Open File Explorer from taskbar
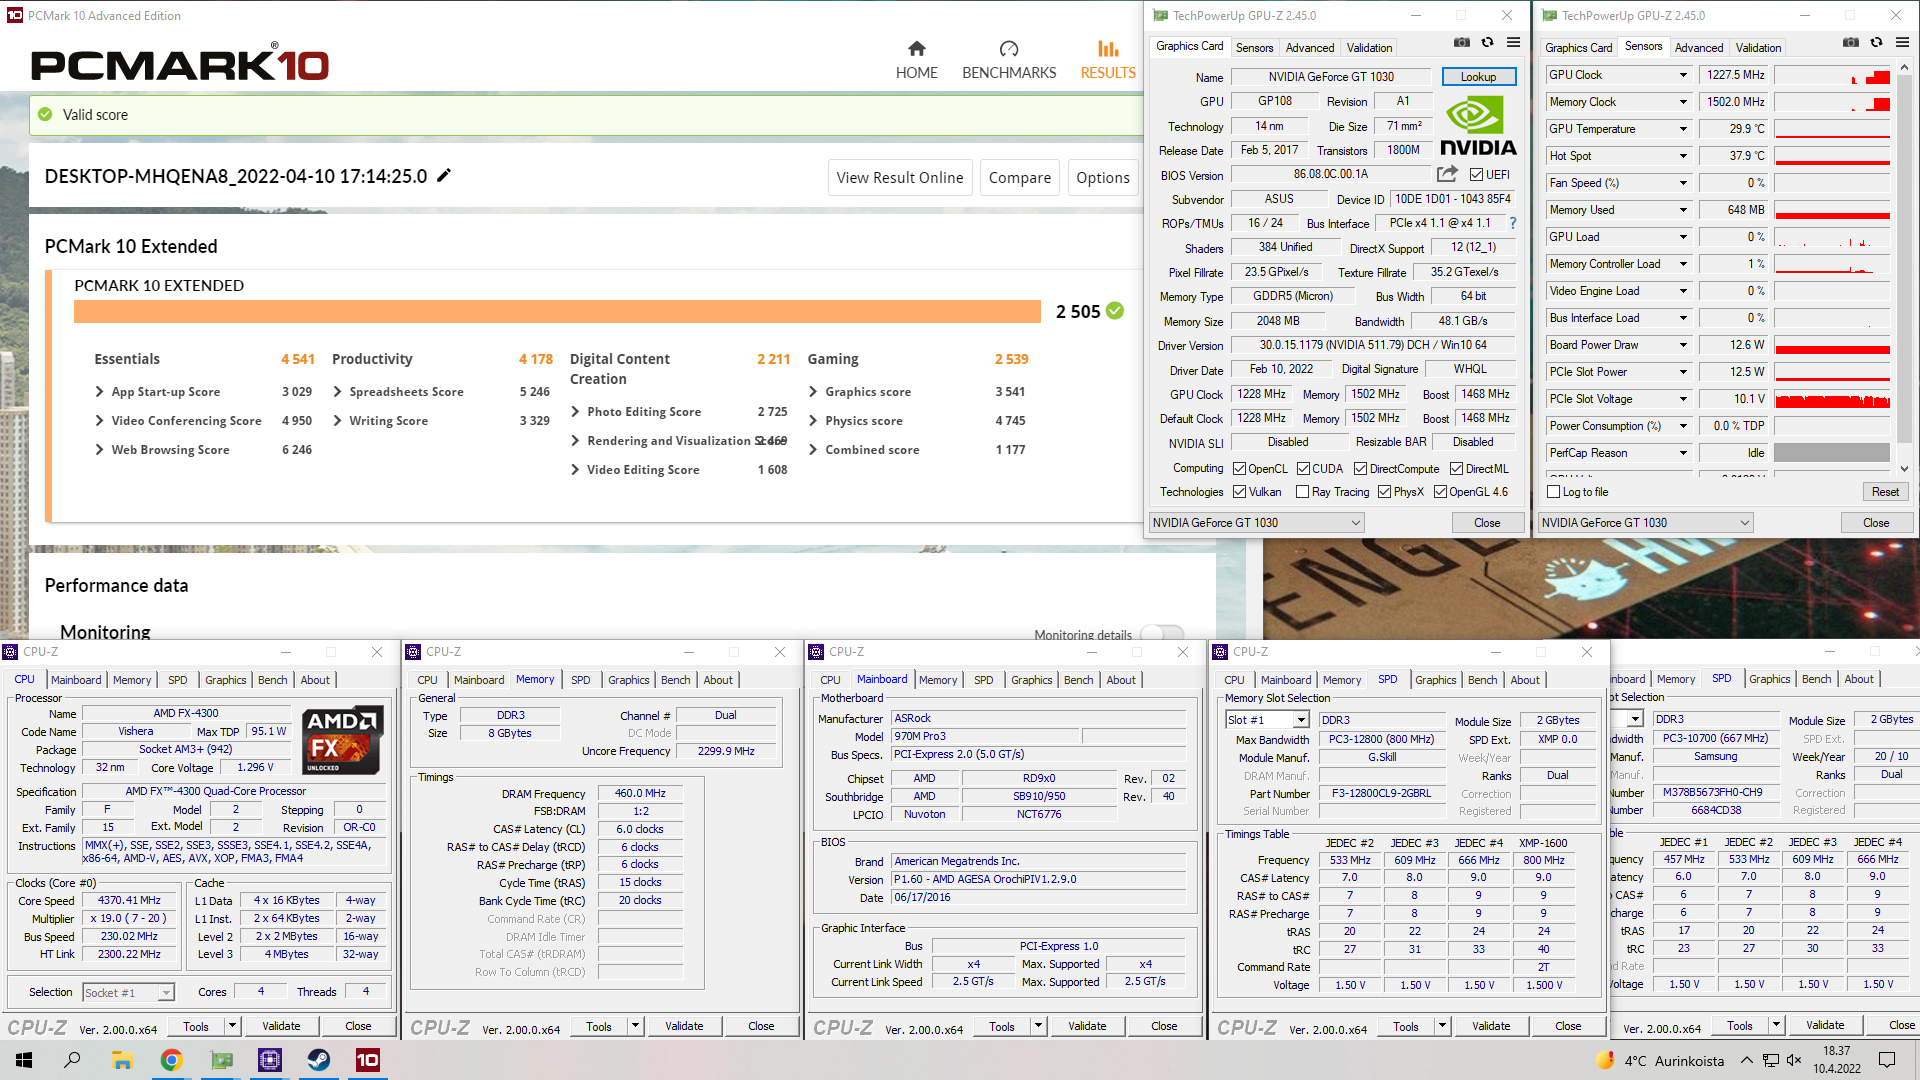Viewport: 1920px width, 1080px height. tap(122, 1060)
